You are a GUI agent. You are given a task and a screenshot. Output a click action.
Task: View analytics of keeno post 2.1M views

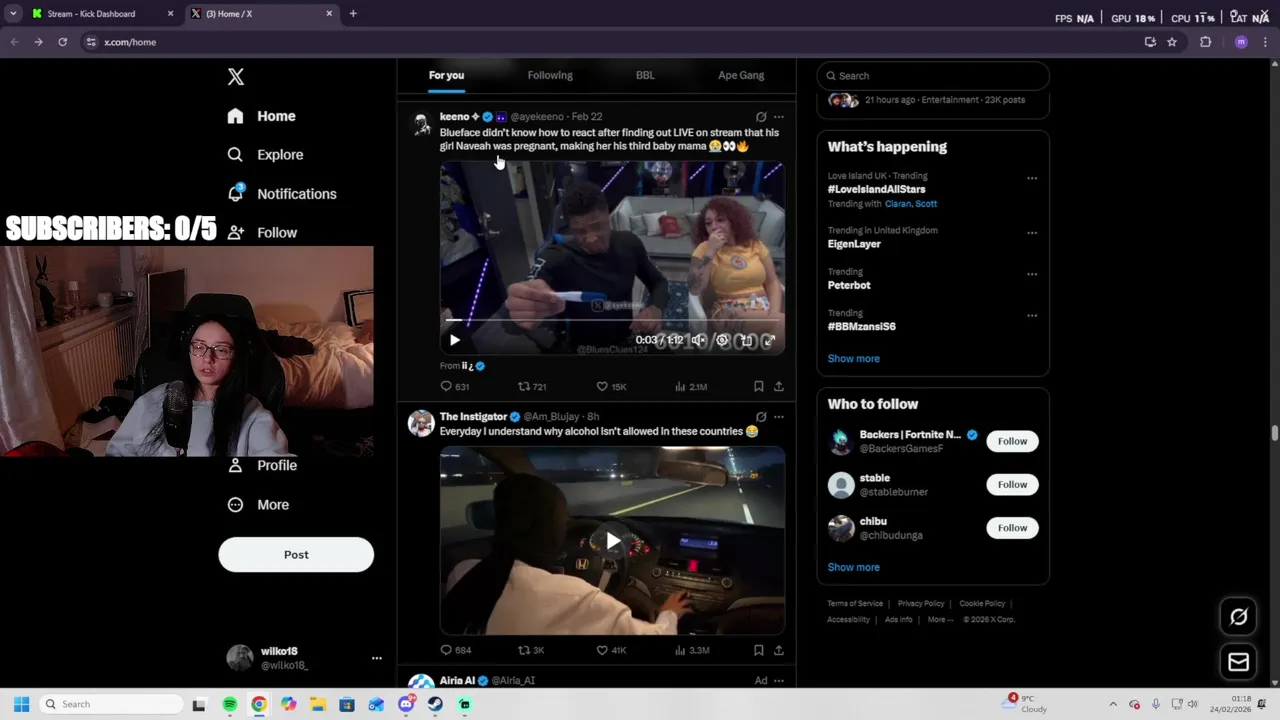point(691,386)
